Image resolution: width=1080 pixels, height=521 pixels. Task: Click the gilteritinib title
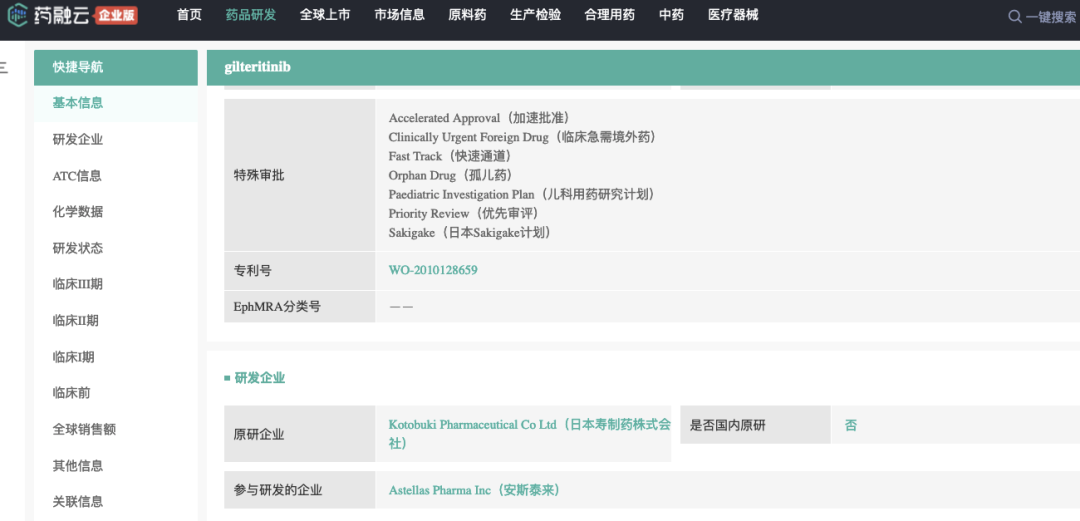click(258, 68)
